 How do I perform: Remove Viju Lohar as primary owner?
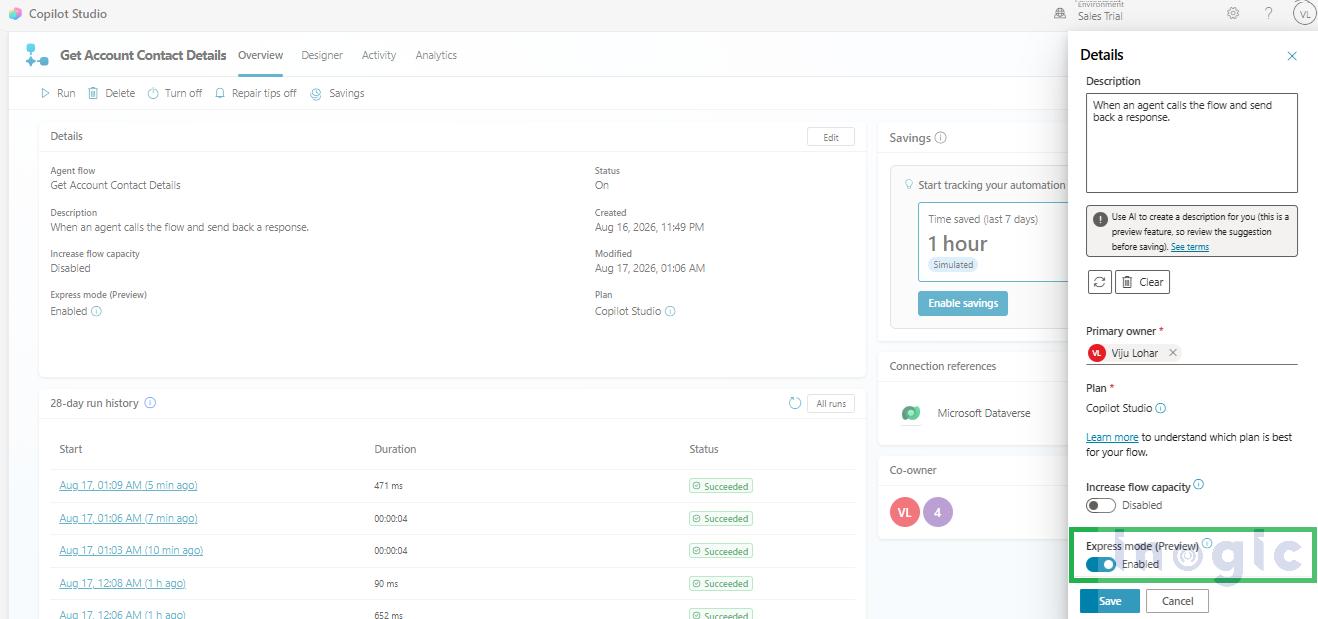pos(1173,352)
